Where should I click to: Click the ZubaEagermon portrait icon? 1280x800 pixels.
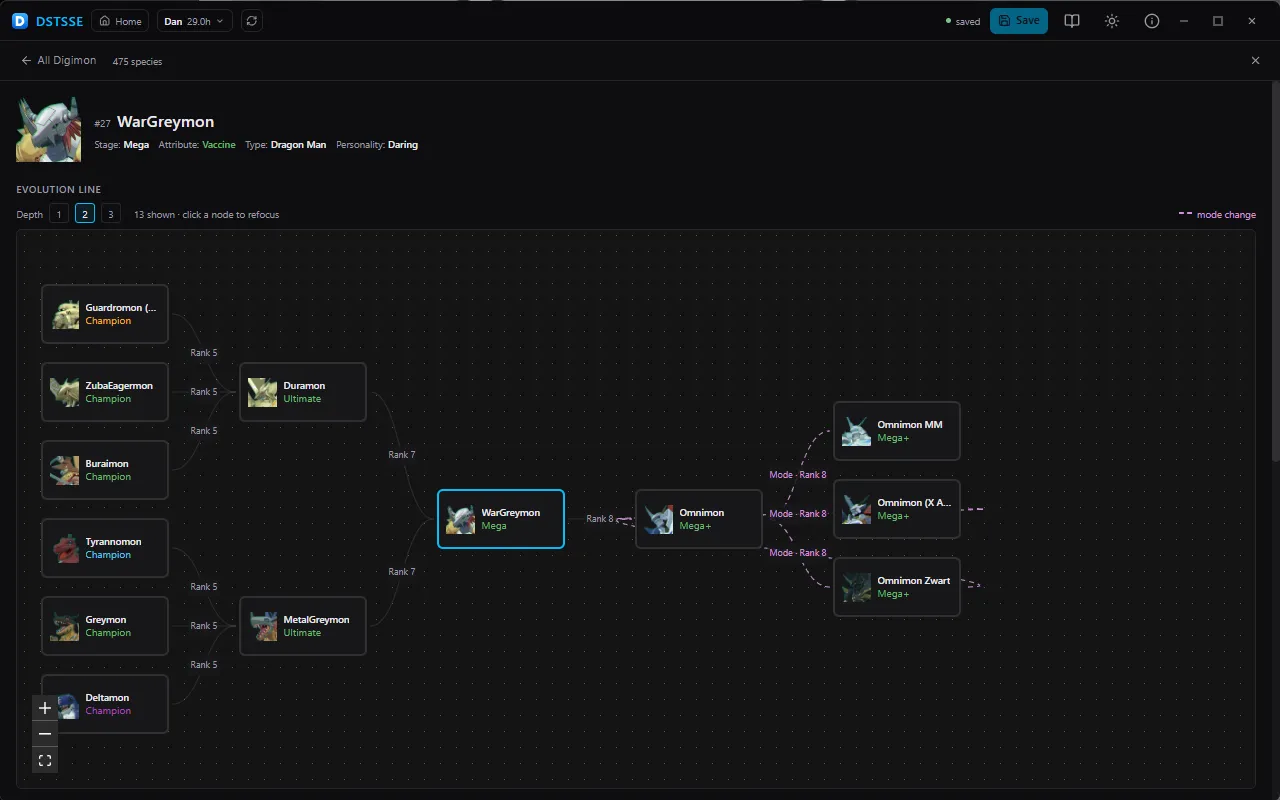[65, 392]
